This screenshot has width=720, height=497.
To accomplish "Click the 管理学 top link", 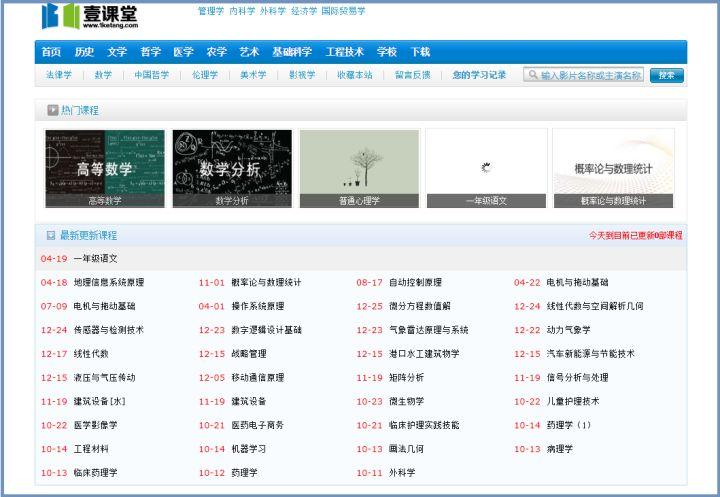I will point(211,11).
